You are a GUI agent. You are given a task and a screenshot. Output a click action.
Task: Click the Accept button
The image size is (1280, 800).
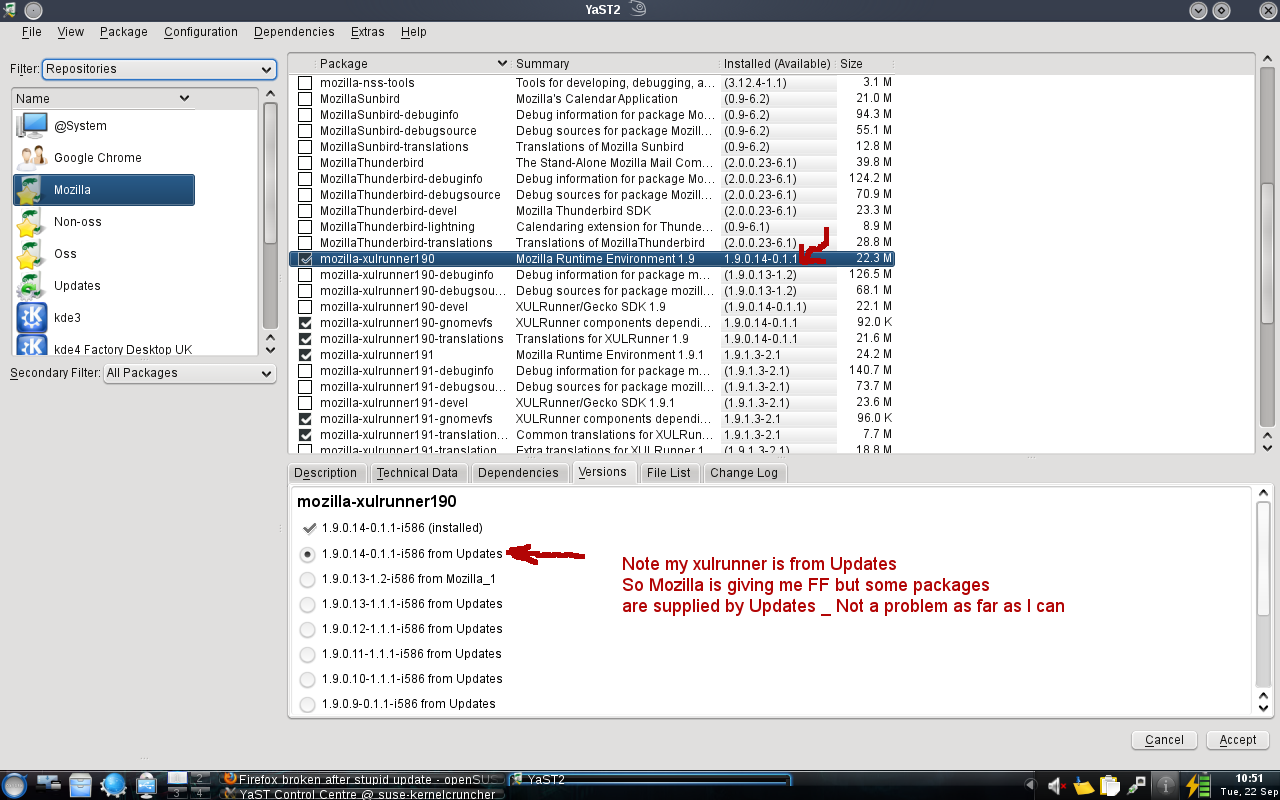click(x=1237, y=740)
